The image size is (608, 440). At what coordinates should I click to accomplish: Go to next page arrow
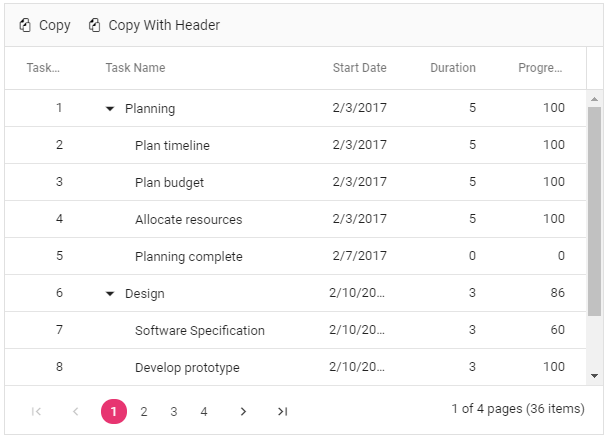(243, 411)
